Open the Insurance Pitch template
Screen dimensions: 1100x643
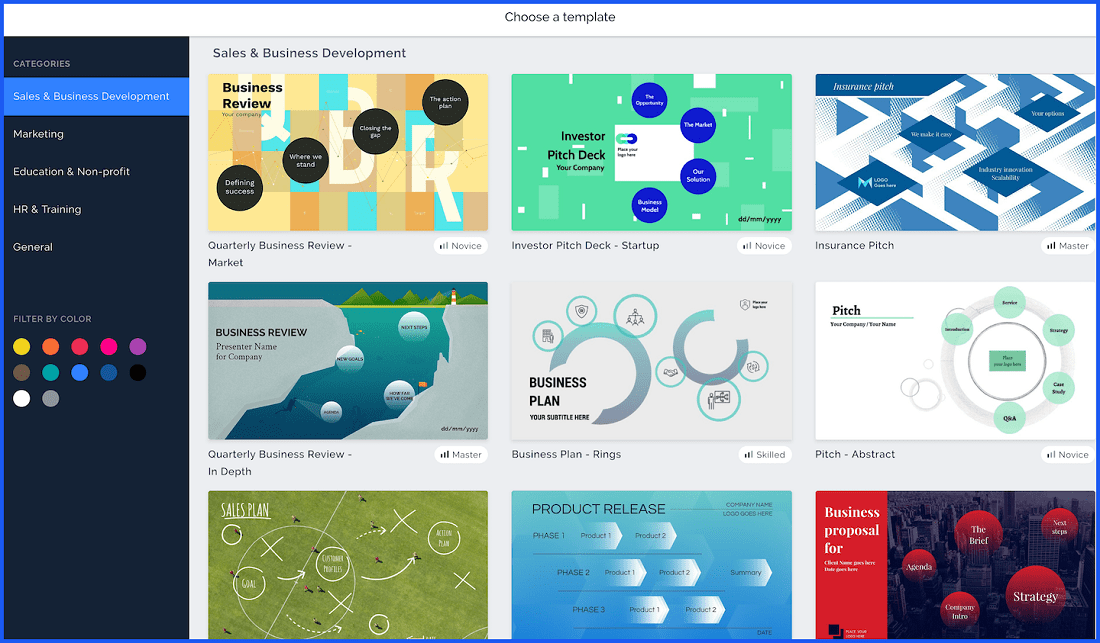click(954, 151)
